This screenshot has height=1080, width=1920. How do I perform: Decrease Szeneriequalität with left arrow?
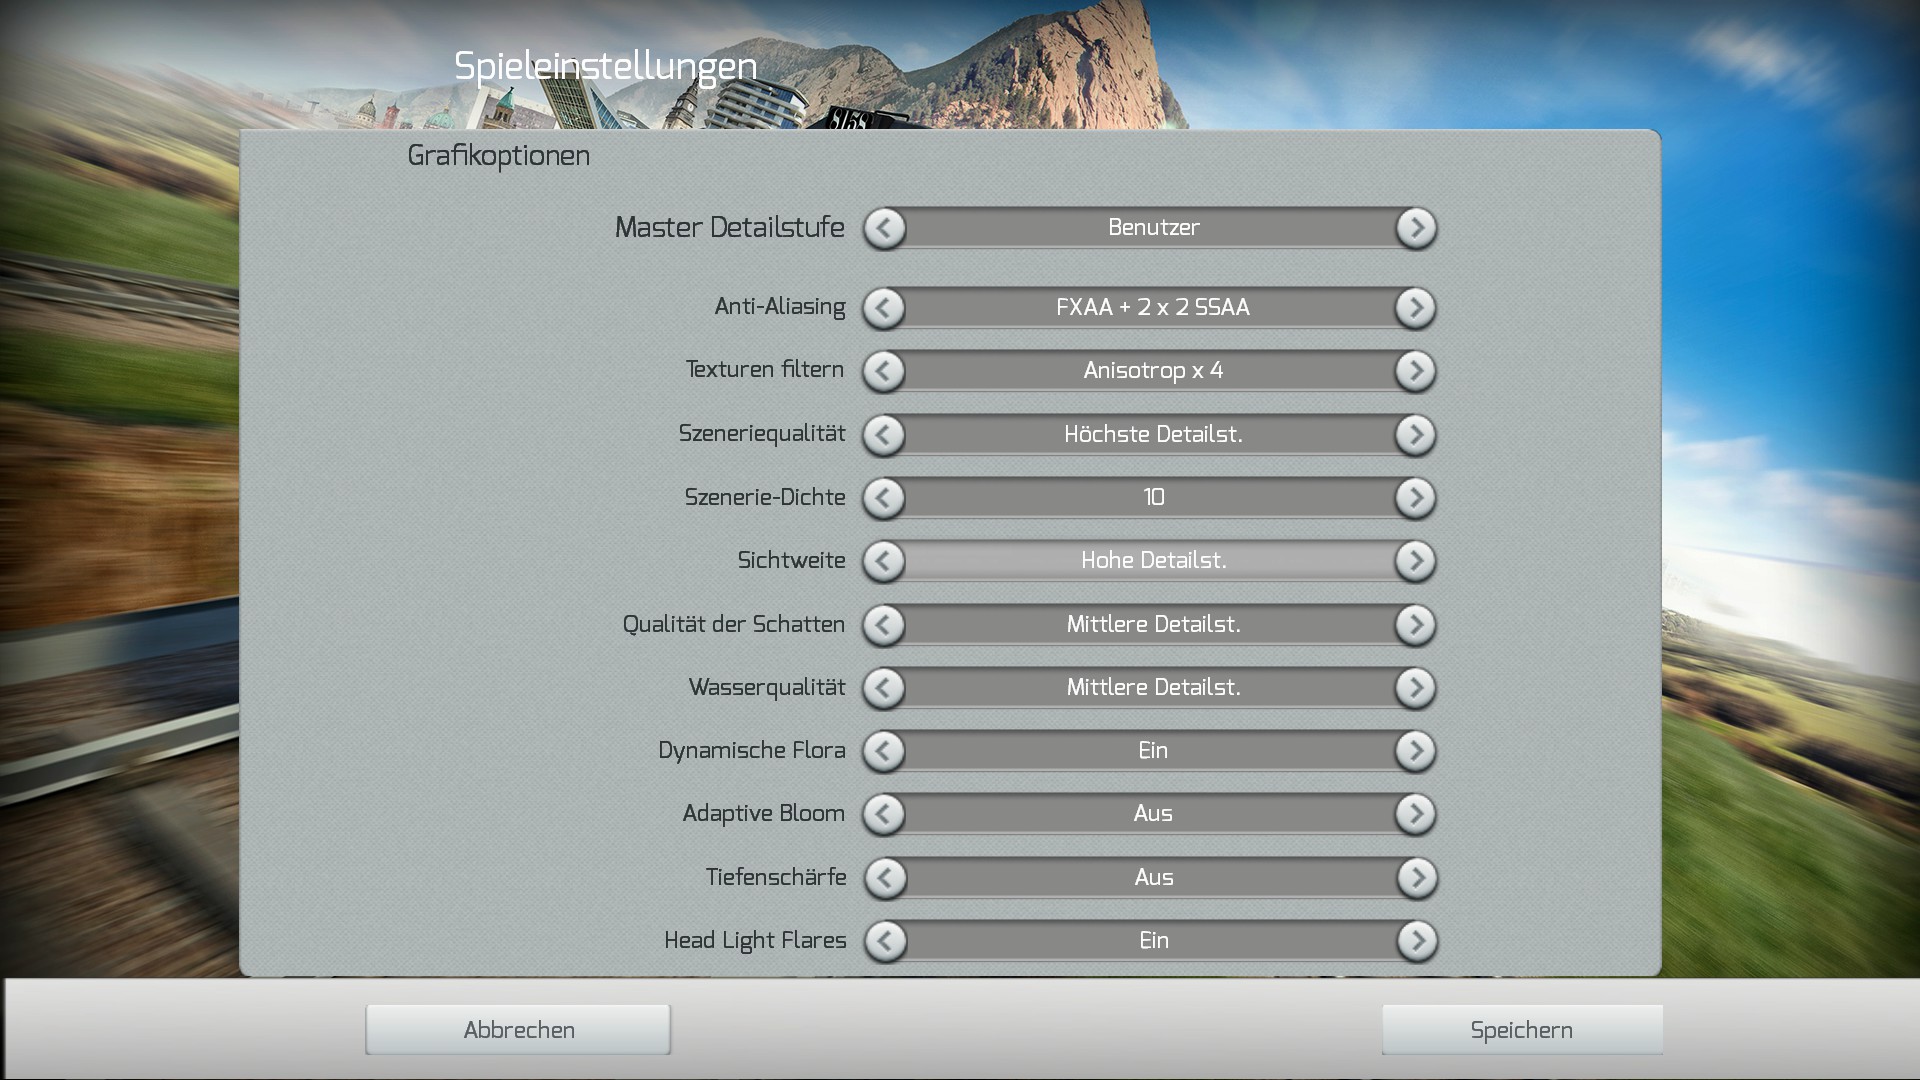[x=884, y=435]
